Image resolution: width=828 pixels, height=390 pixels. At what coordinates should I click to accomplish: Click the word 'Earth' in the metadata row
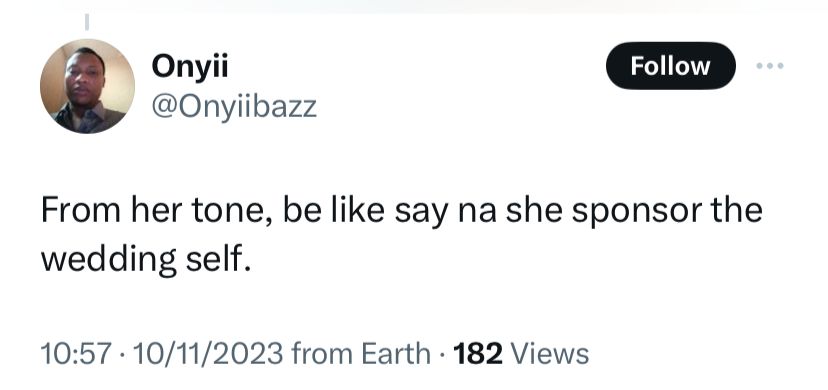396,354
